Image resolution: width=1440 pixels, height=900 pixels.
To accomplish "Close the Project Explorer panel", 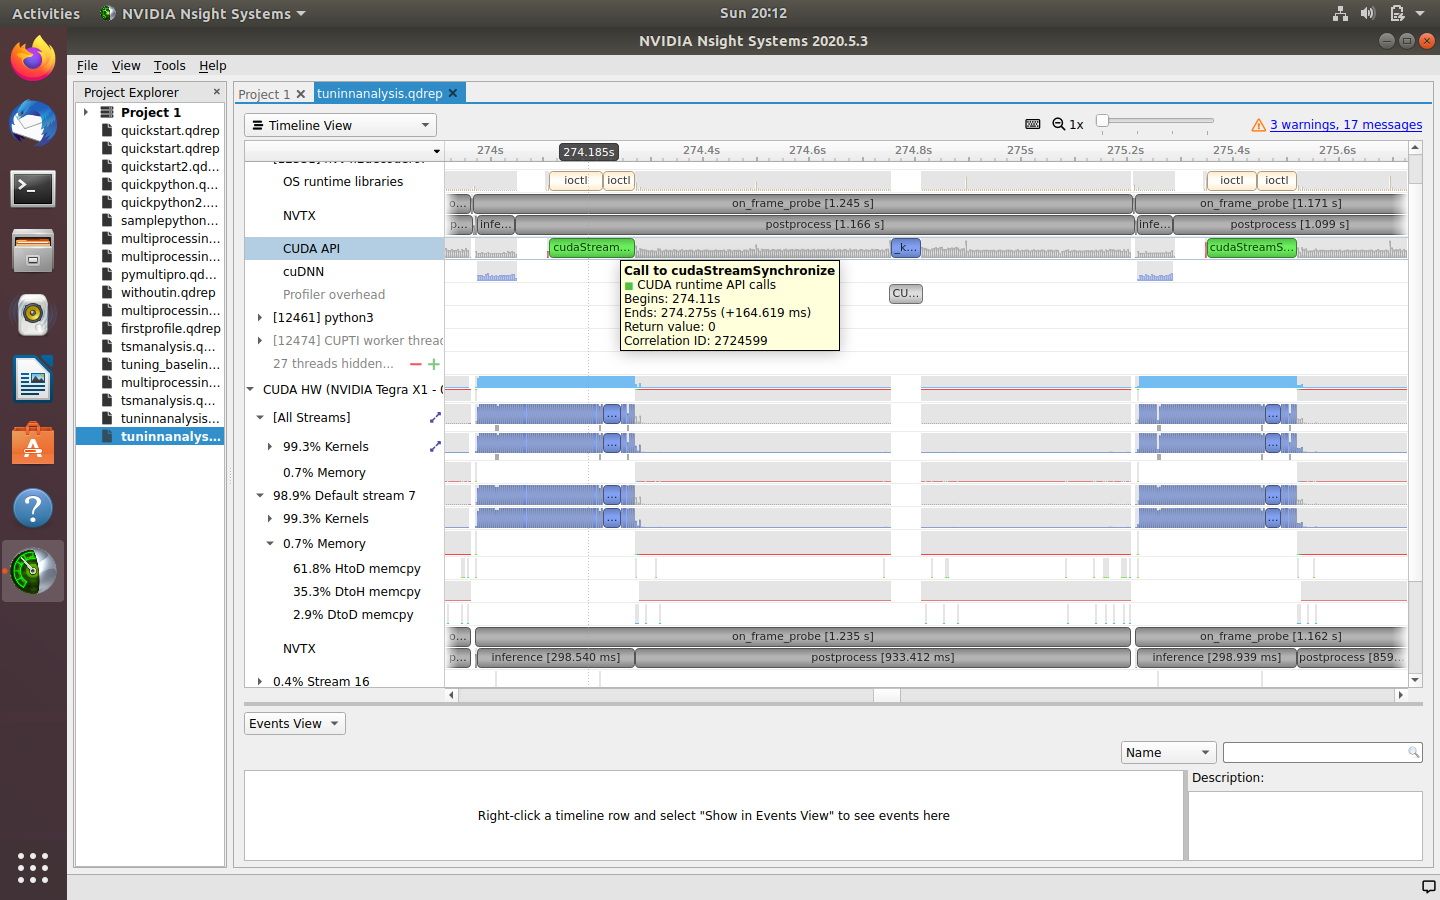I will point(217,92).
